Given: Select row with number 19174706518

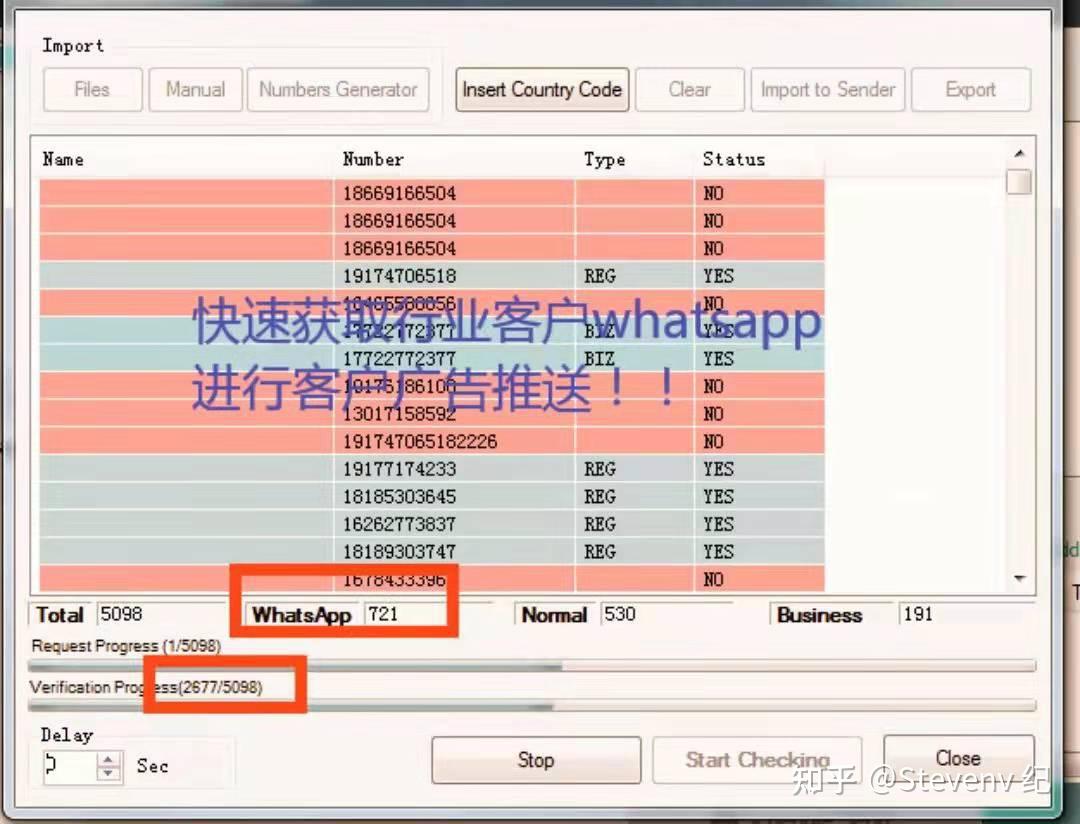Looking at the screenshot, I should pyautogui.click(x=432, y=276).
